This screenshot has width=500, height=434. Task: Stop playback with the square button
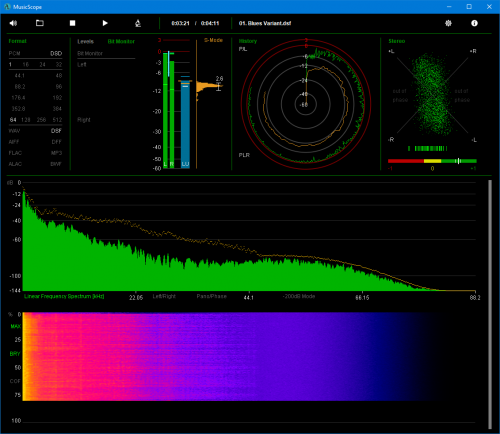72,23
